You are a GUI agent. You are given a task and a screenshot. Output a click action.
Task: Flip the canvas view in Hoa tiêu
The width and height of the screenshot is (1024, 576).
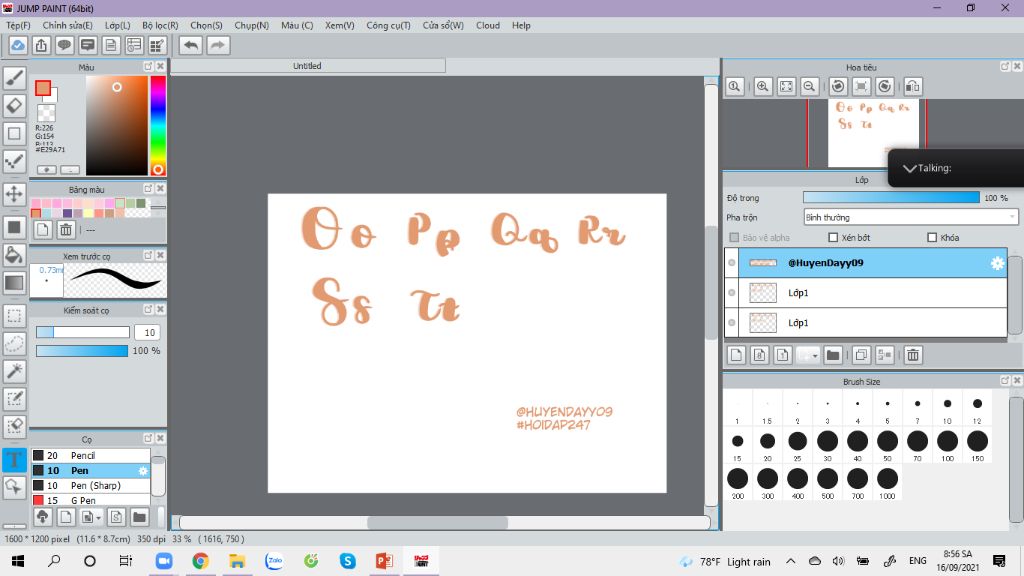913,86
